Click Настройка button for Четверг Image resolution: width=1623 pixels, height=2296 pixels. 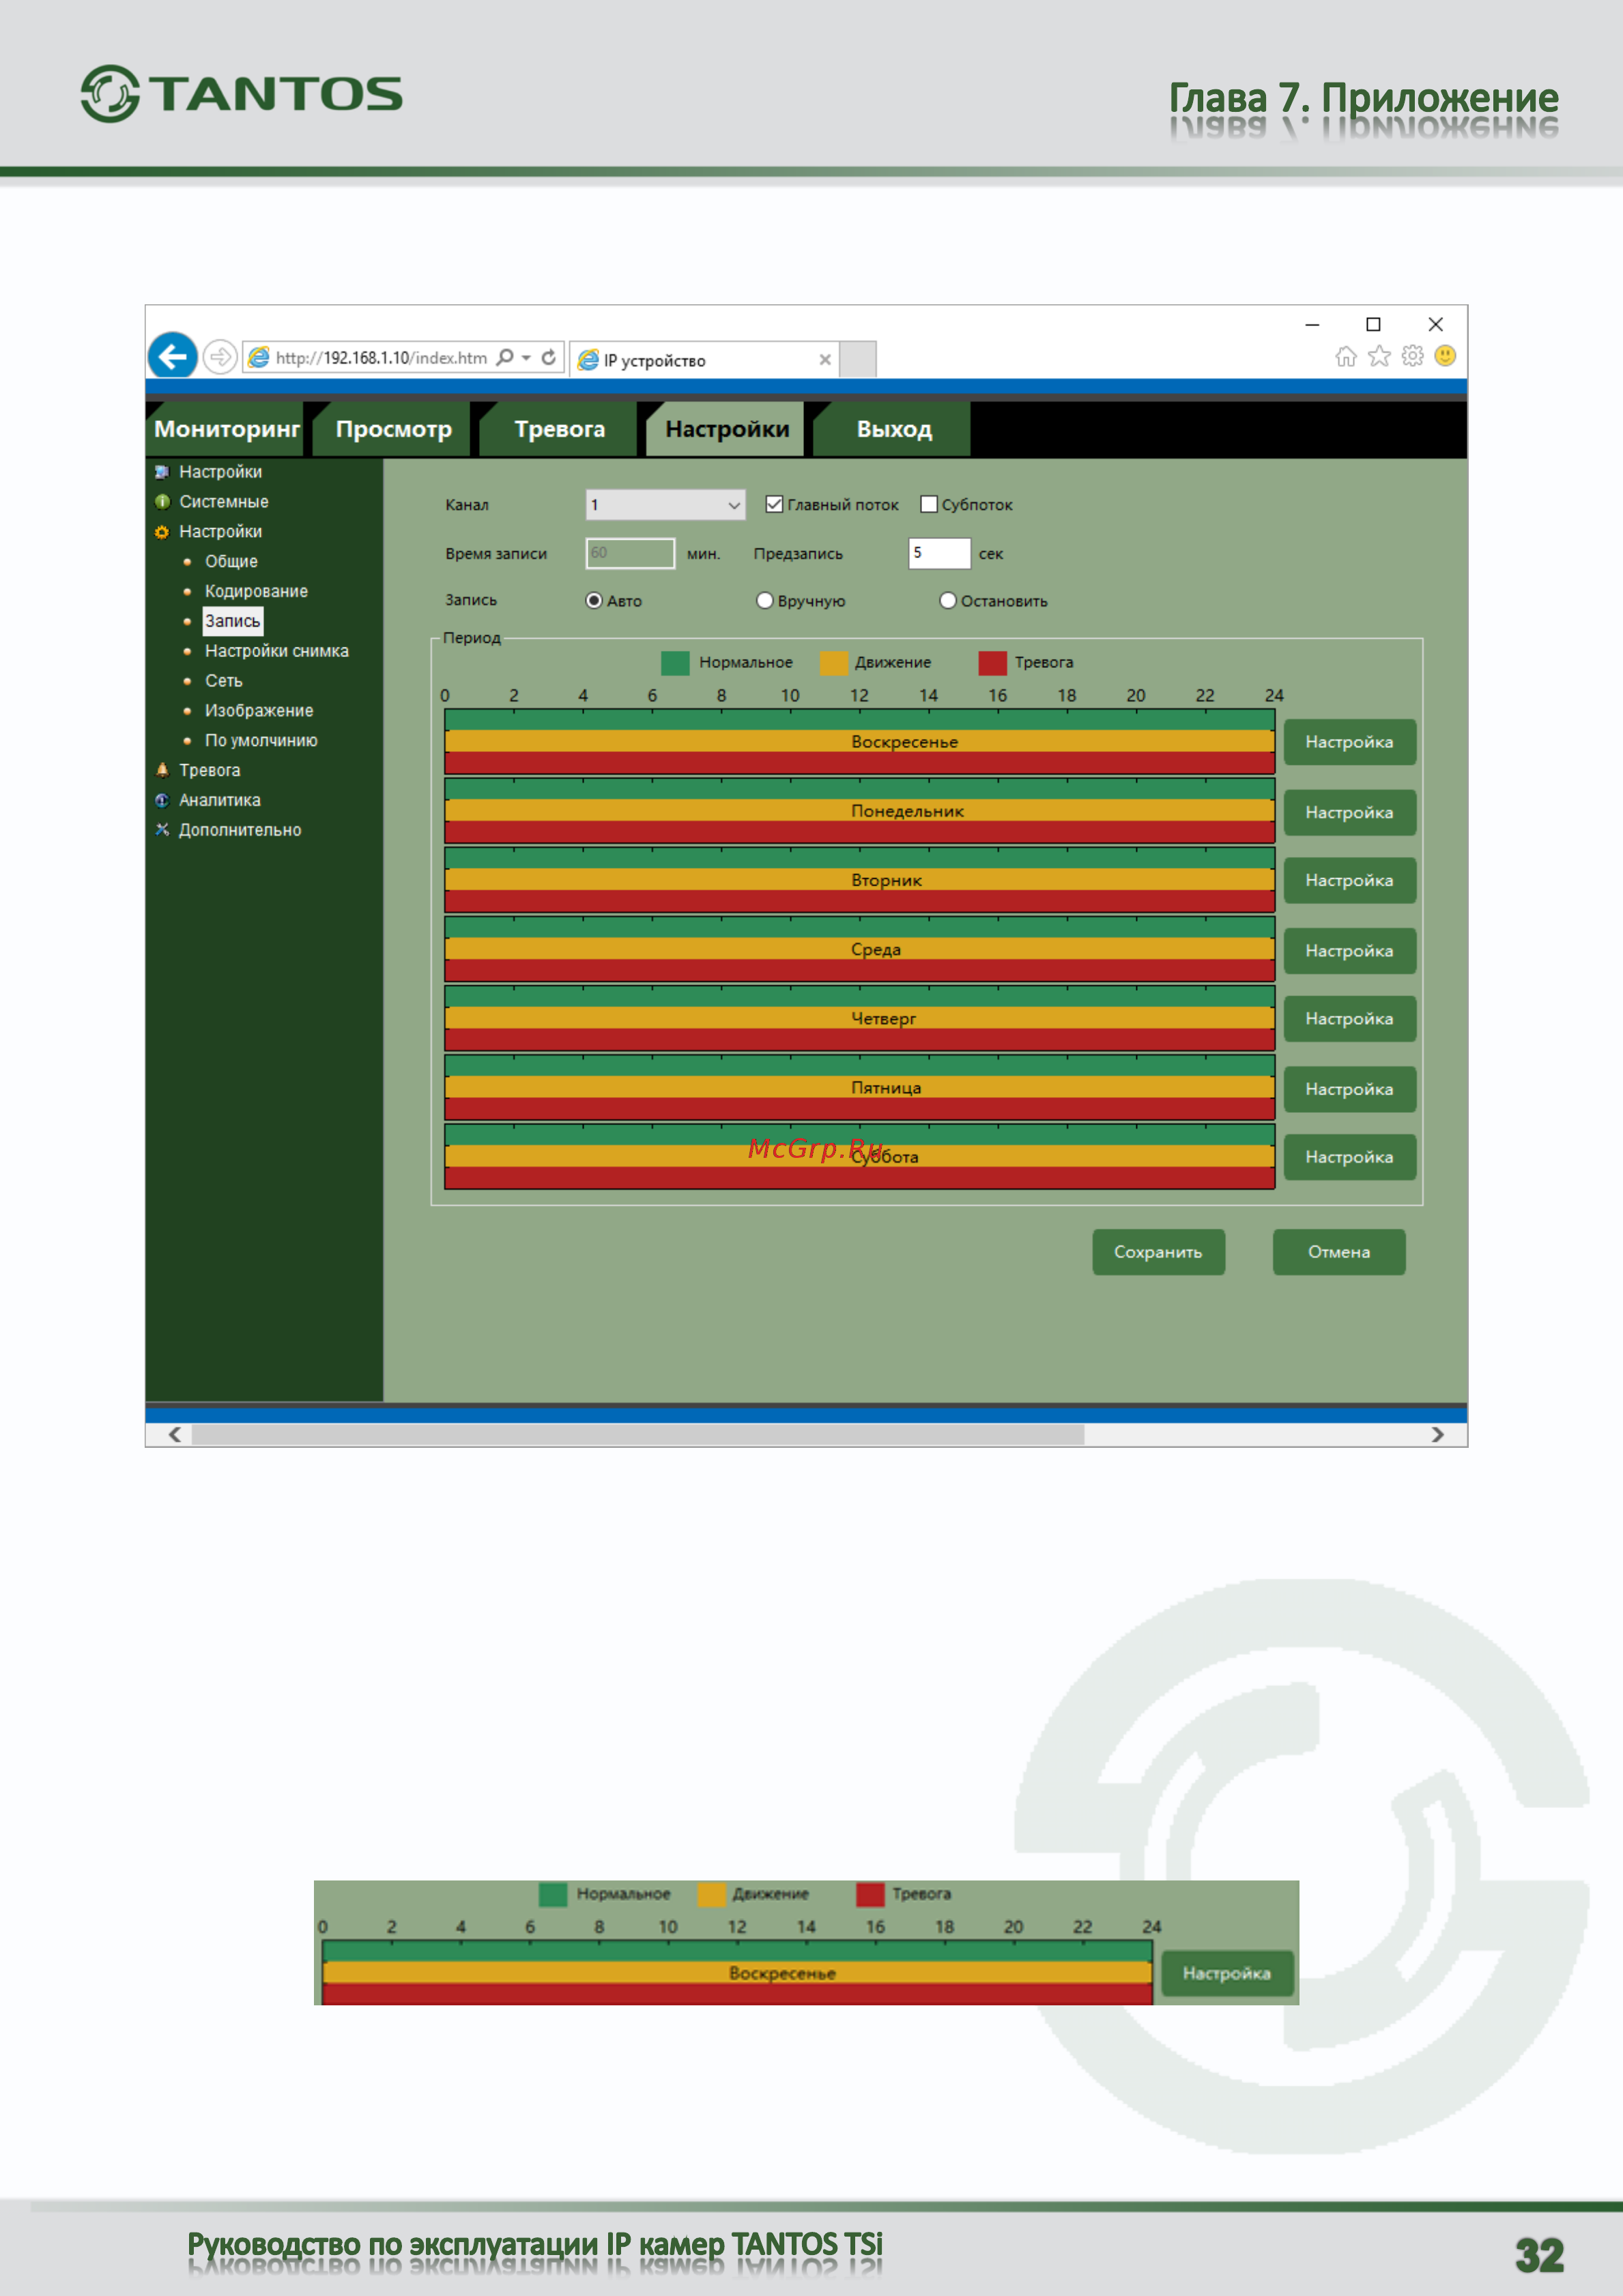pos(1349,1018)
